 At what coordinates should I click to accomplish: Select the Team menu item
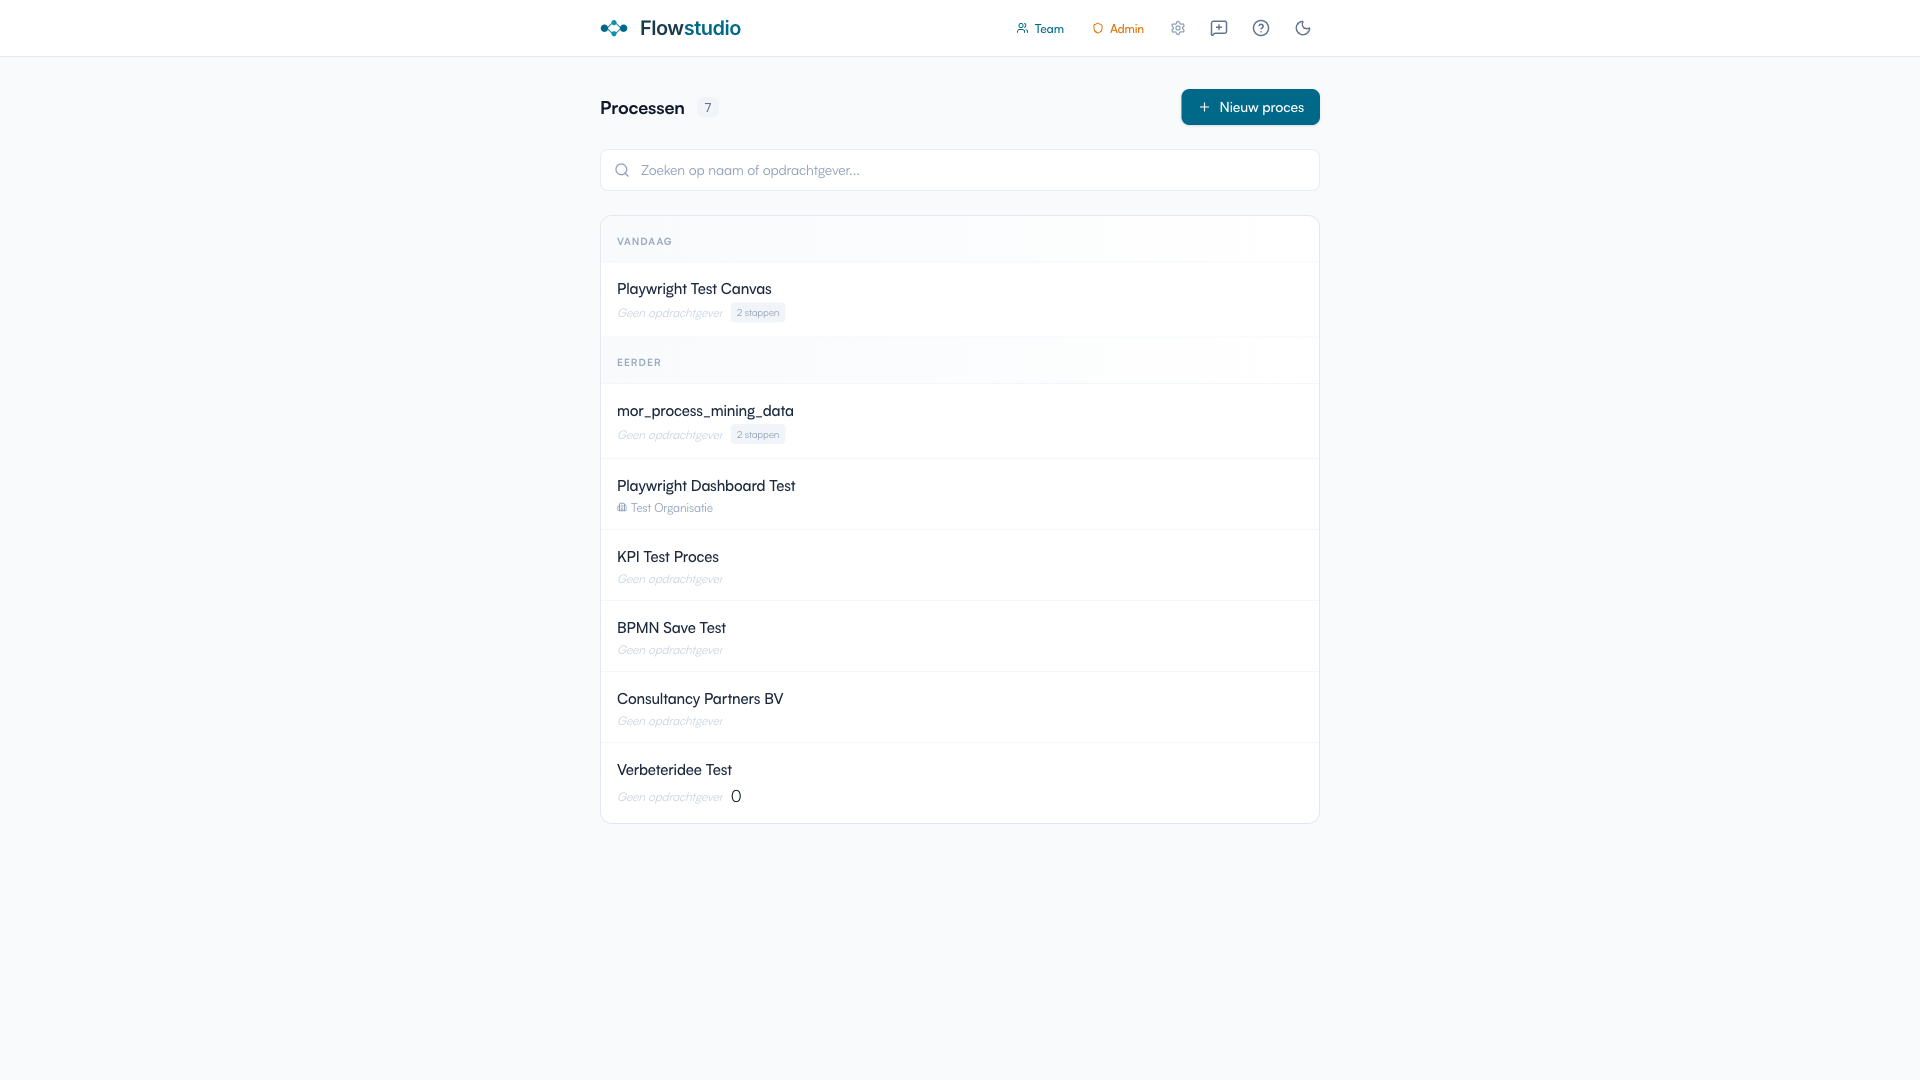(1048, 28)
